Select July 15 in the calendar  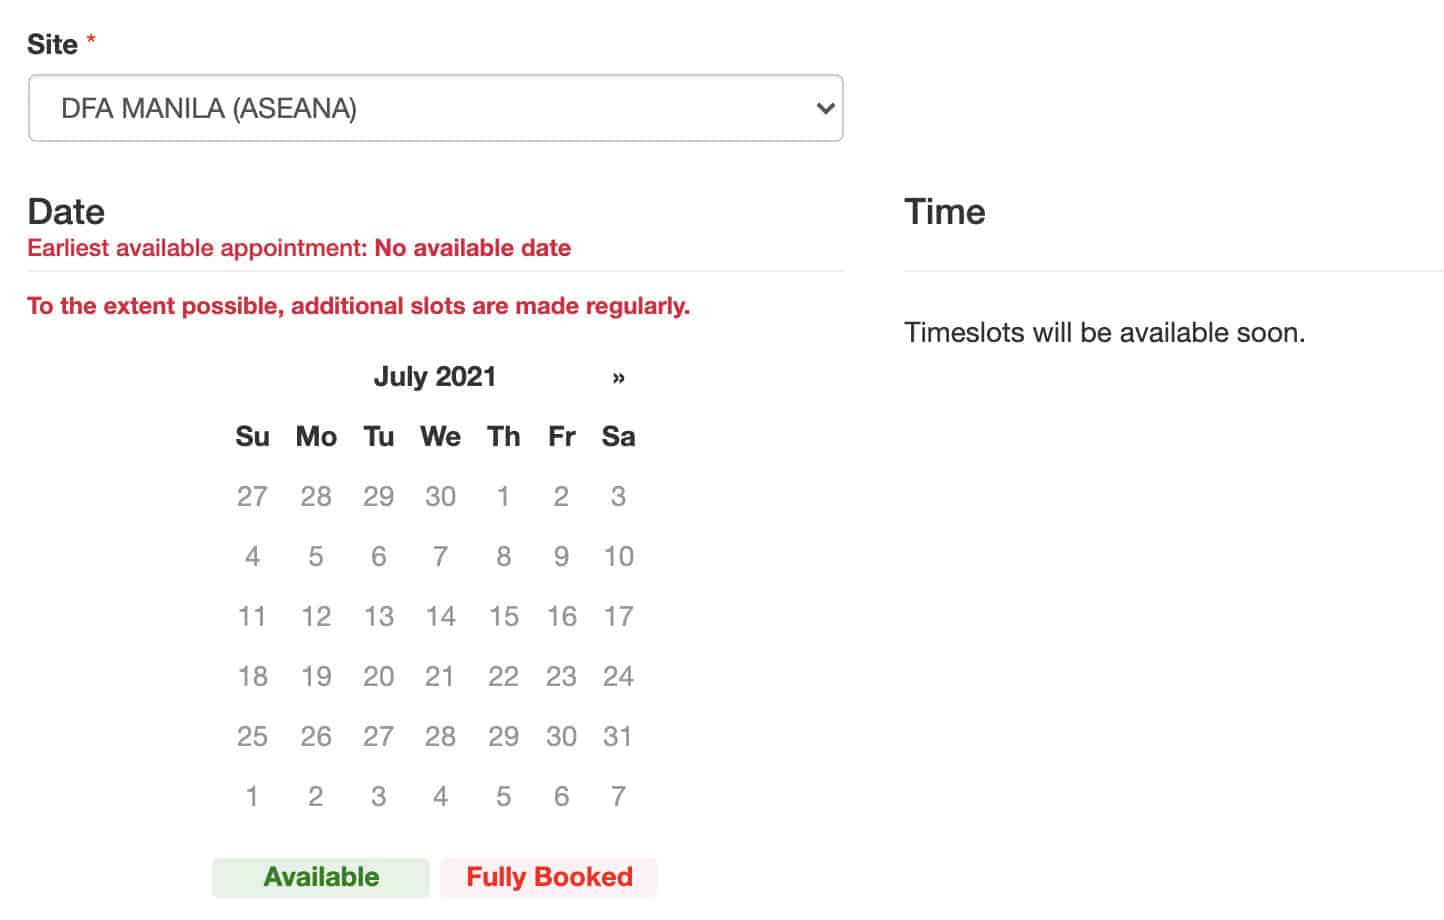click(503, 616)
